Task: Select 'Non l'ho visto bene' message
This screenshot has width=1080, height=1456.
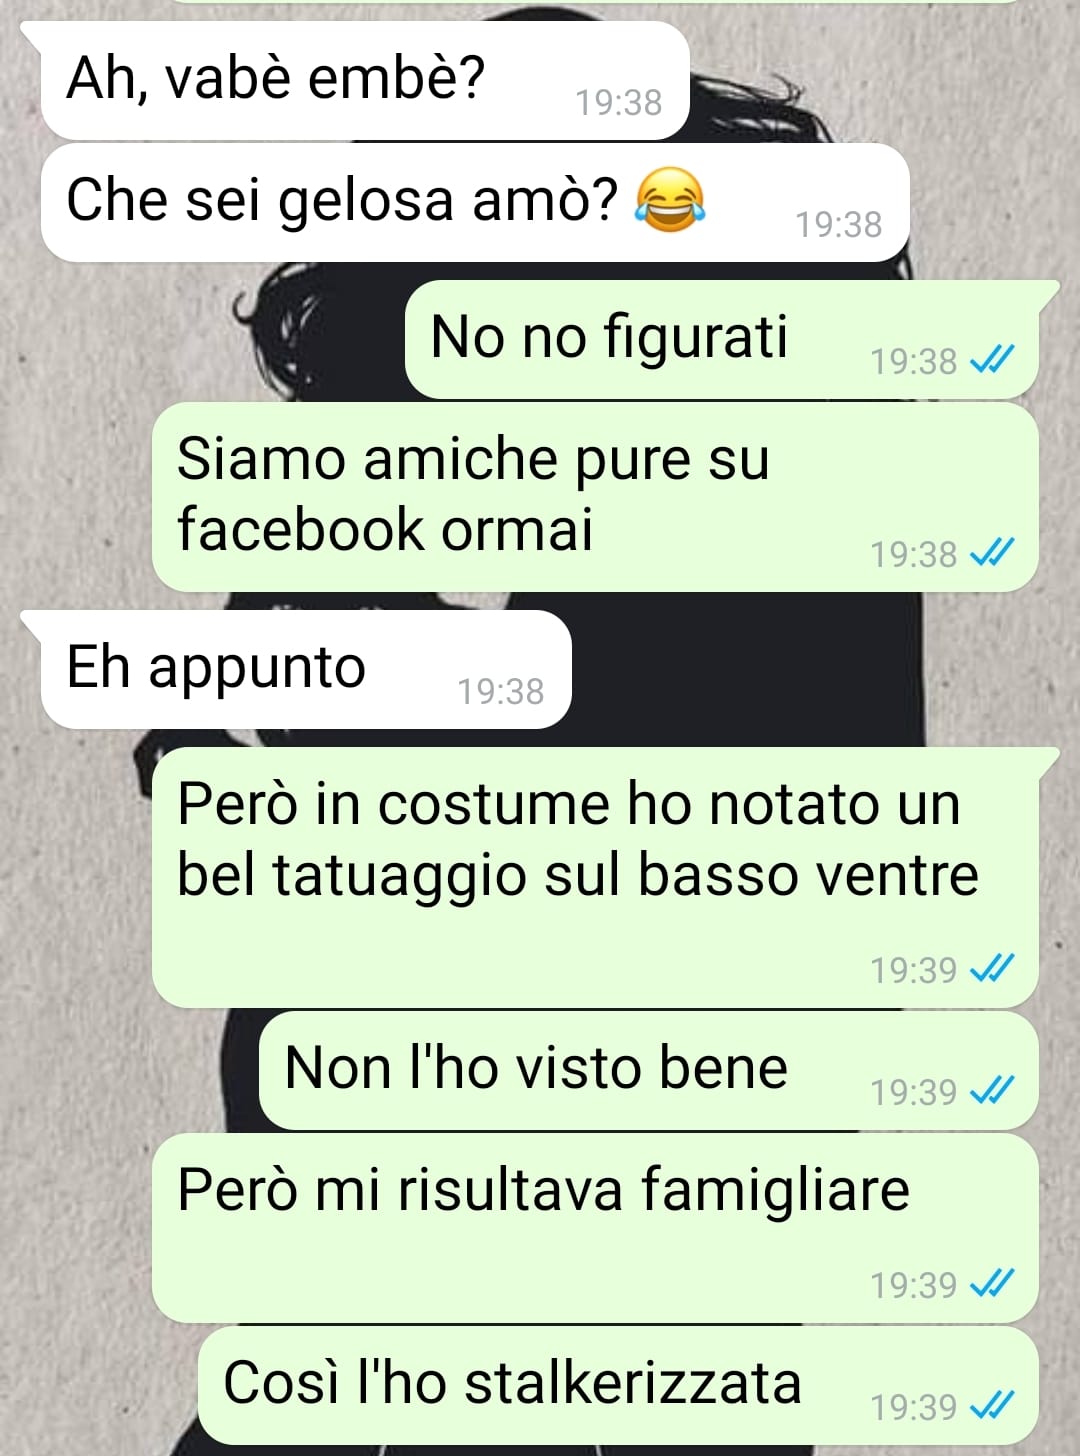Action: click(x=649, y=1070)
